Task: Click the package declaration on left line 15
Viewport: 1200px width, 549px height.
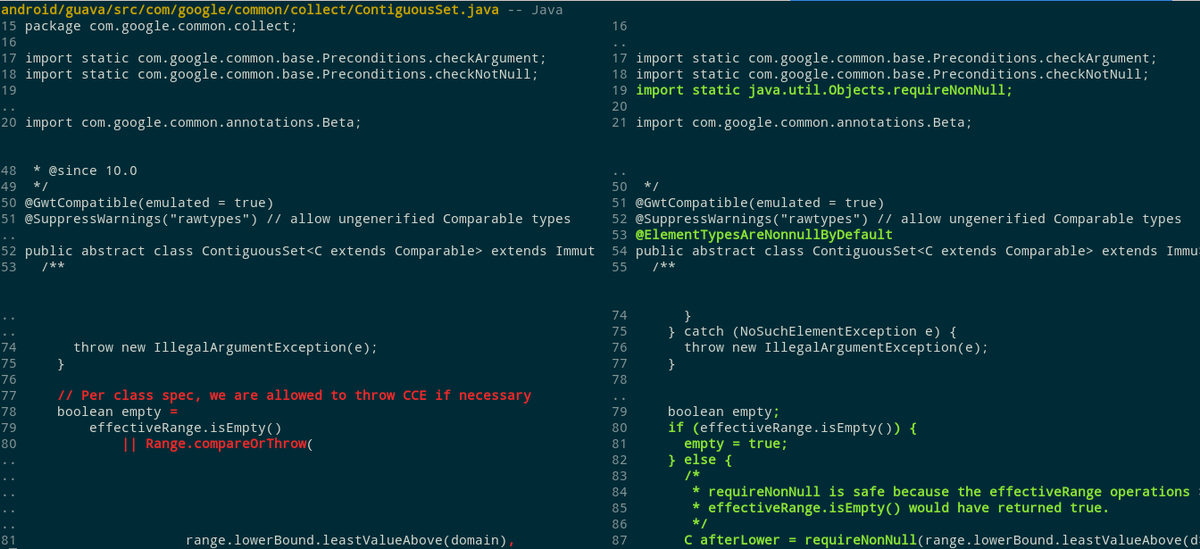Action: (x=160, y=26)
